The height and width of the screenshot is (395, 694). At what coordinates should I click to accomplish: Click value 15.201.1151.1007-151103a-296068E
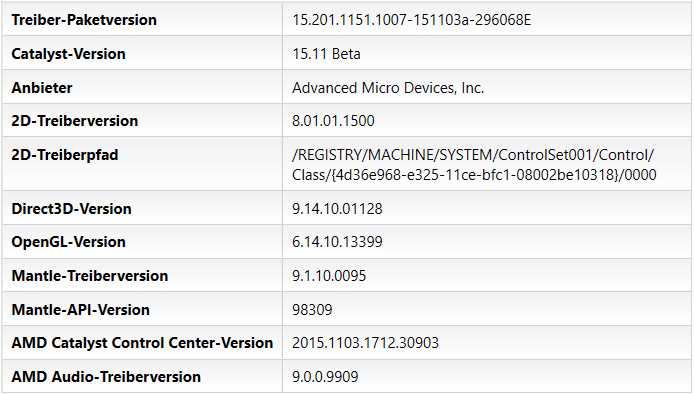tap(412, 20)
